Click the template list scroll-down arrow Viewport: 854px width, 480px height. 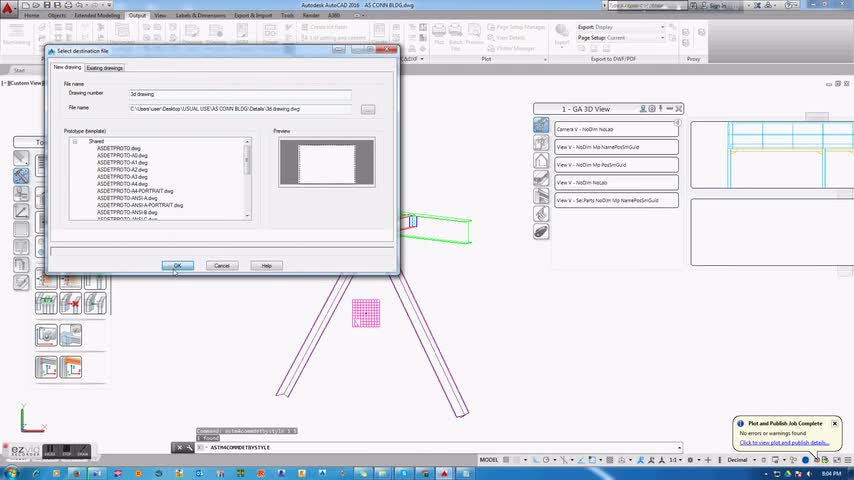click(247, 216)
